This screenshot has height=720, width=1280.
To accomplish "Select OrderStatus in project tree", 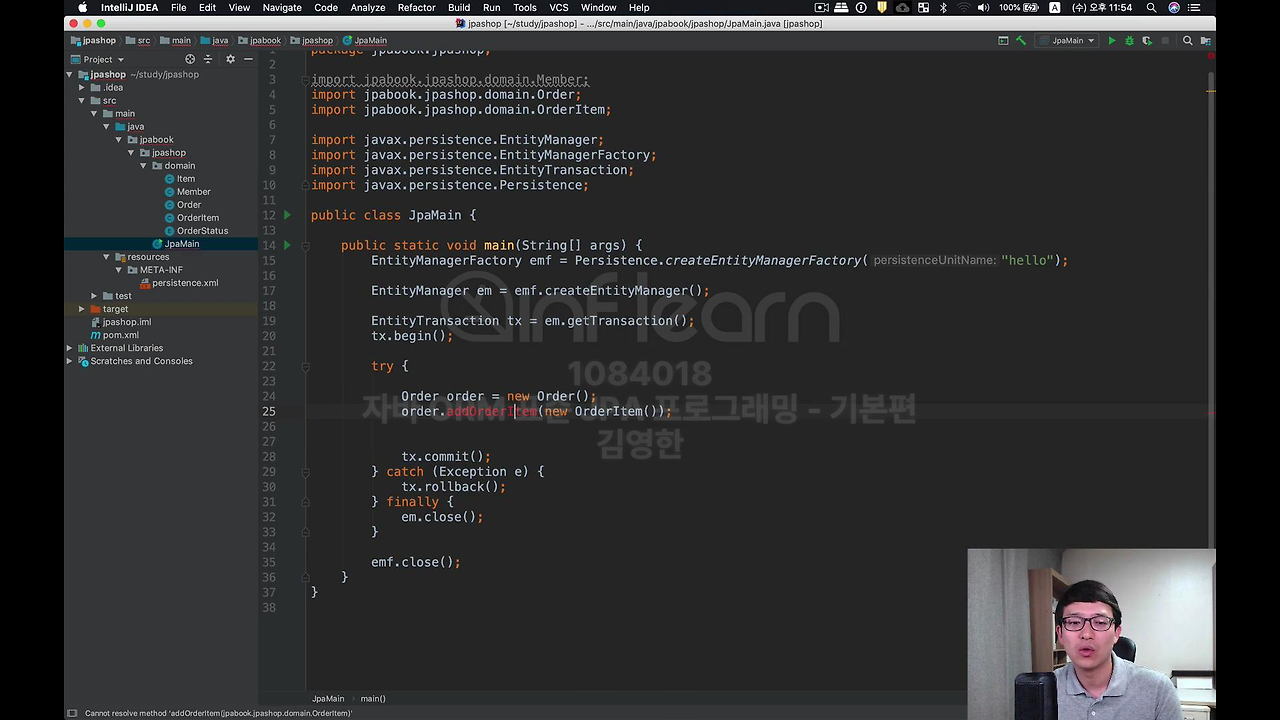I will tap(202, 231).
